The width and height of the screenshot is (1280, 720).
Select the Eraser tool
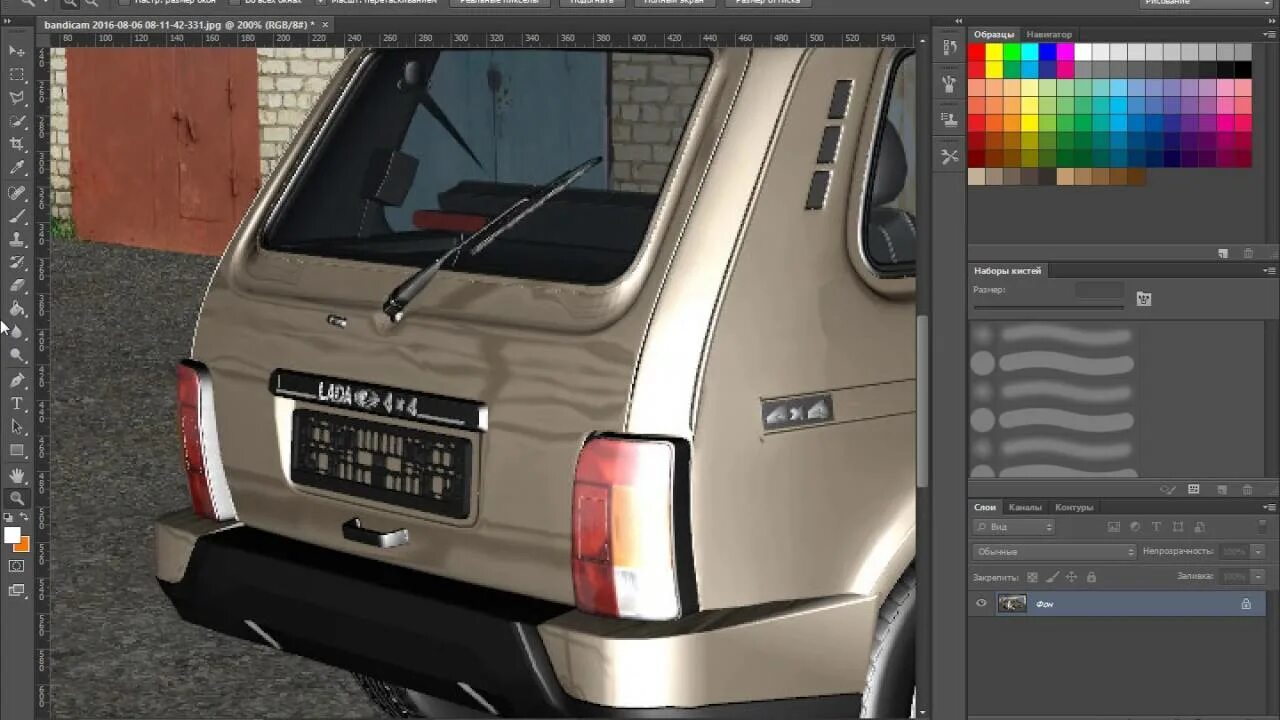tap(17, 286)
